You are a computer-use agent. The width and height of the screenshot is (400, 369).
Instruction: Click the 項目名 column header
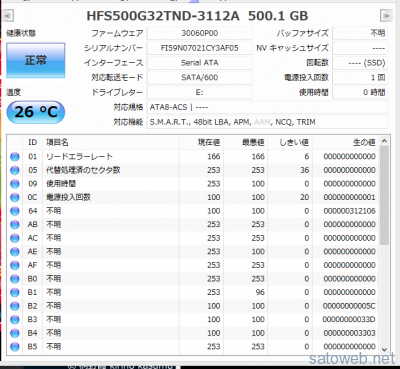point(111,142)
